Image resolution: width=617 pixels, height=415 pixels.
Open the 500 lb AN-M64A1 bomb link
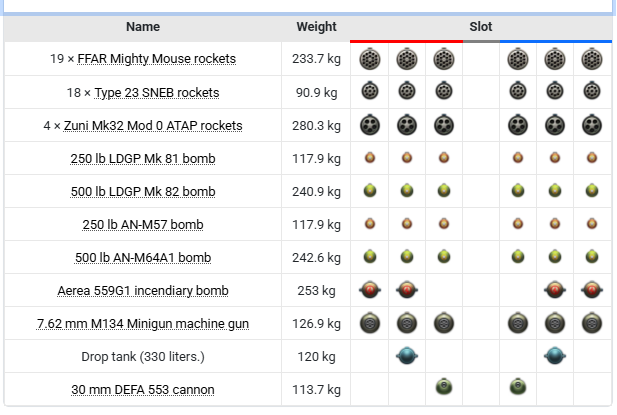pos(143,258)
